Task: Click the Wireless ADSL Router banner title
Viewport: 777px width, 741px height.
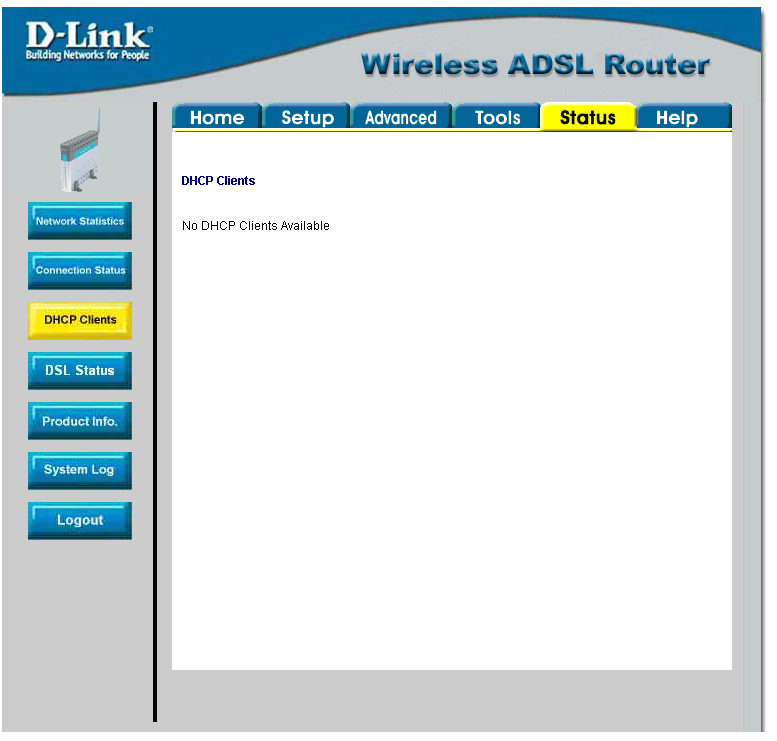Action: [x=535, y=65]
